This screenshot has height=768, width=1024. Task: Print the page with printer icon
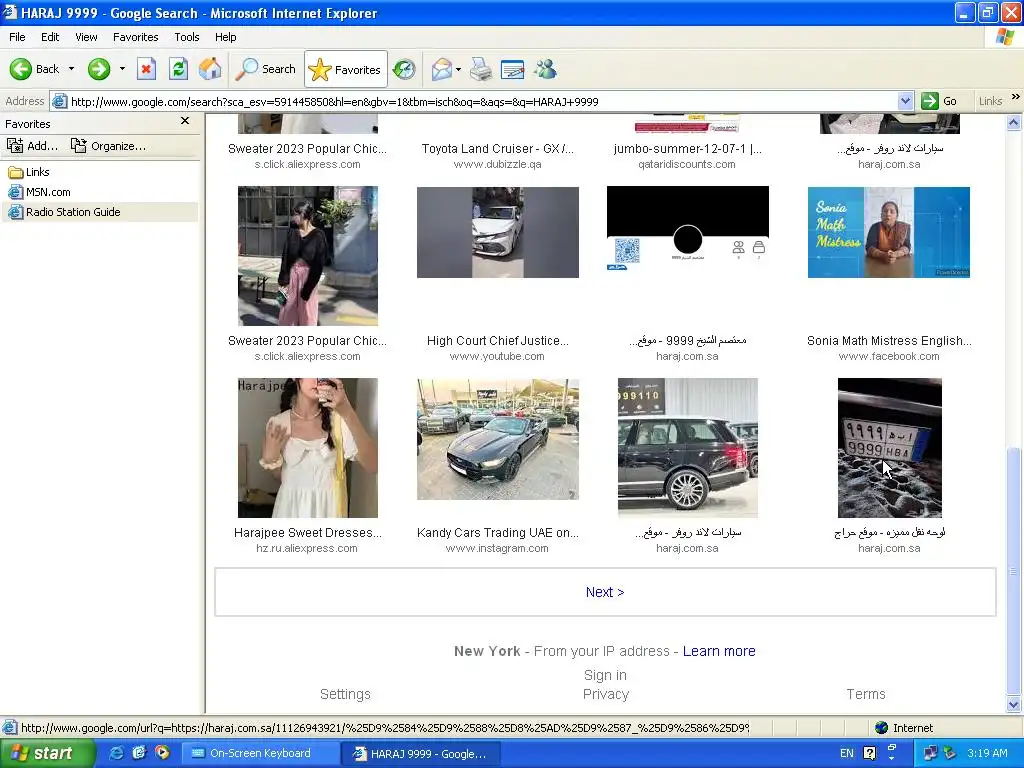481,69
